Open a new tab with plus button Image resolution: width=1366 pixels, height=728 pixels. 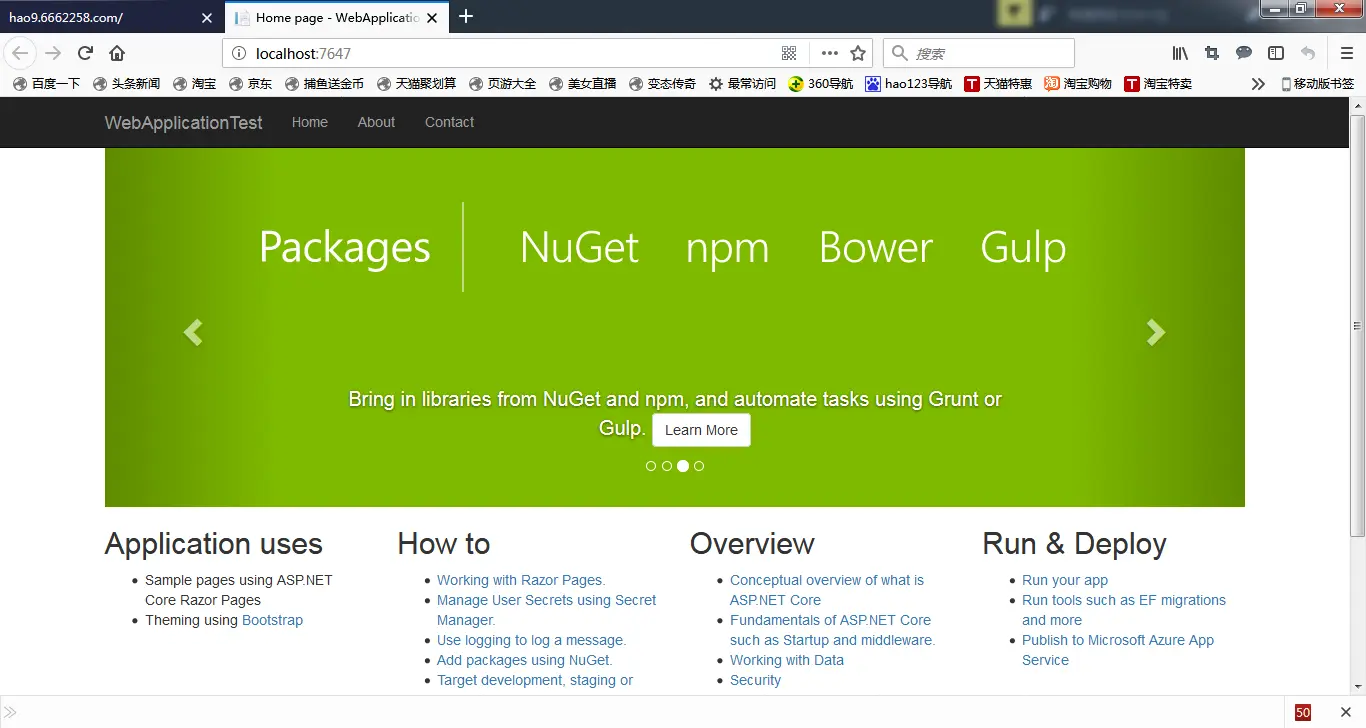pyautogui.click(x=465, y=16)
